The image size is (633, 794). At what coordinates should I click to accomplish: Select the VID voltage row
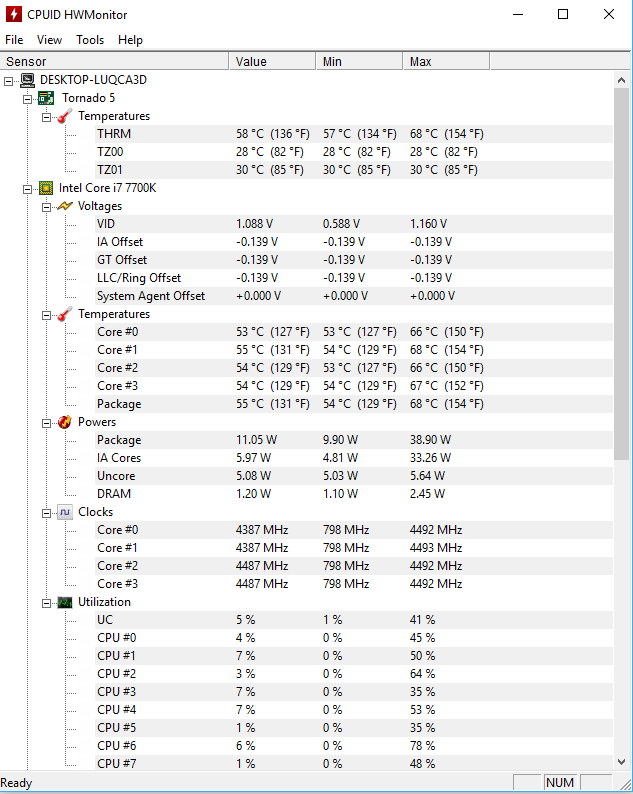(x=354, y=224)
